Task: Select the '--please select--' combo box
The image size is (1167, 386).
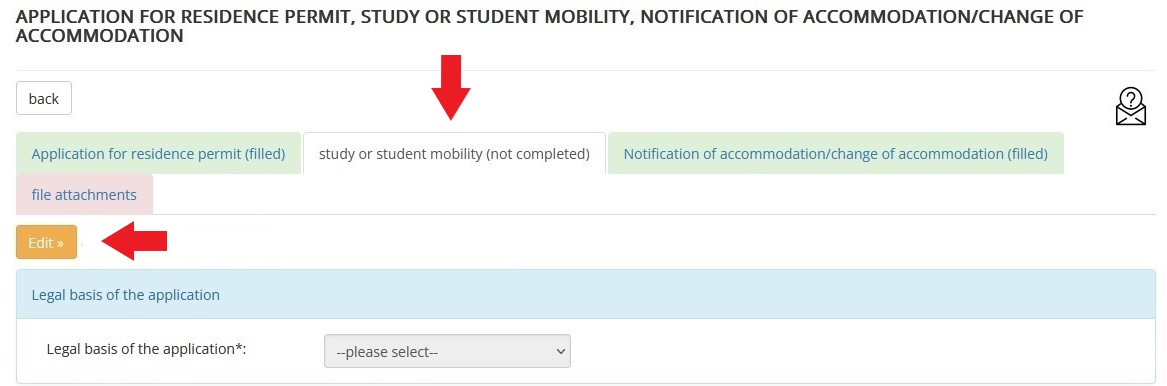Action: tap(447, 351)
